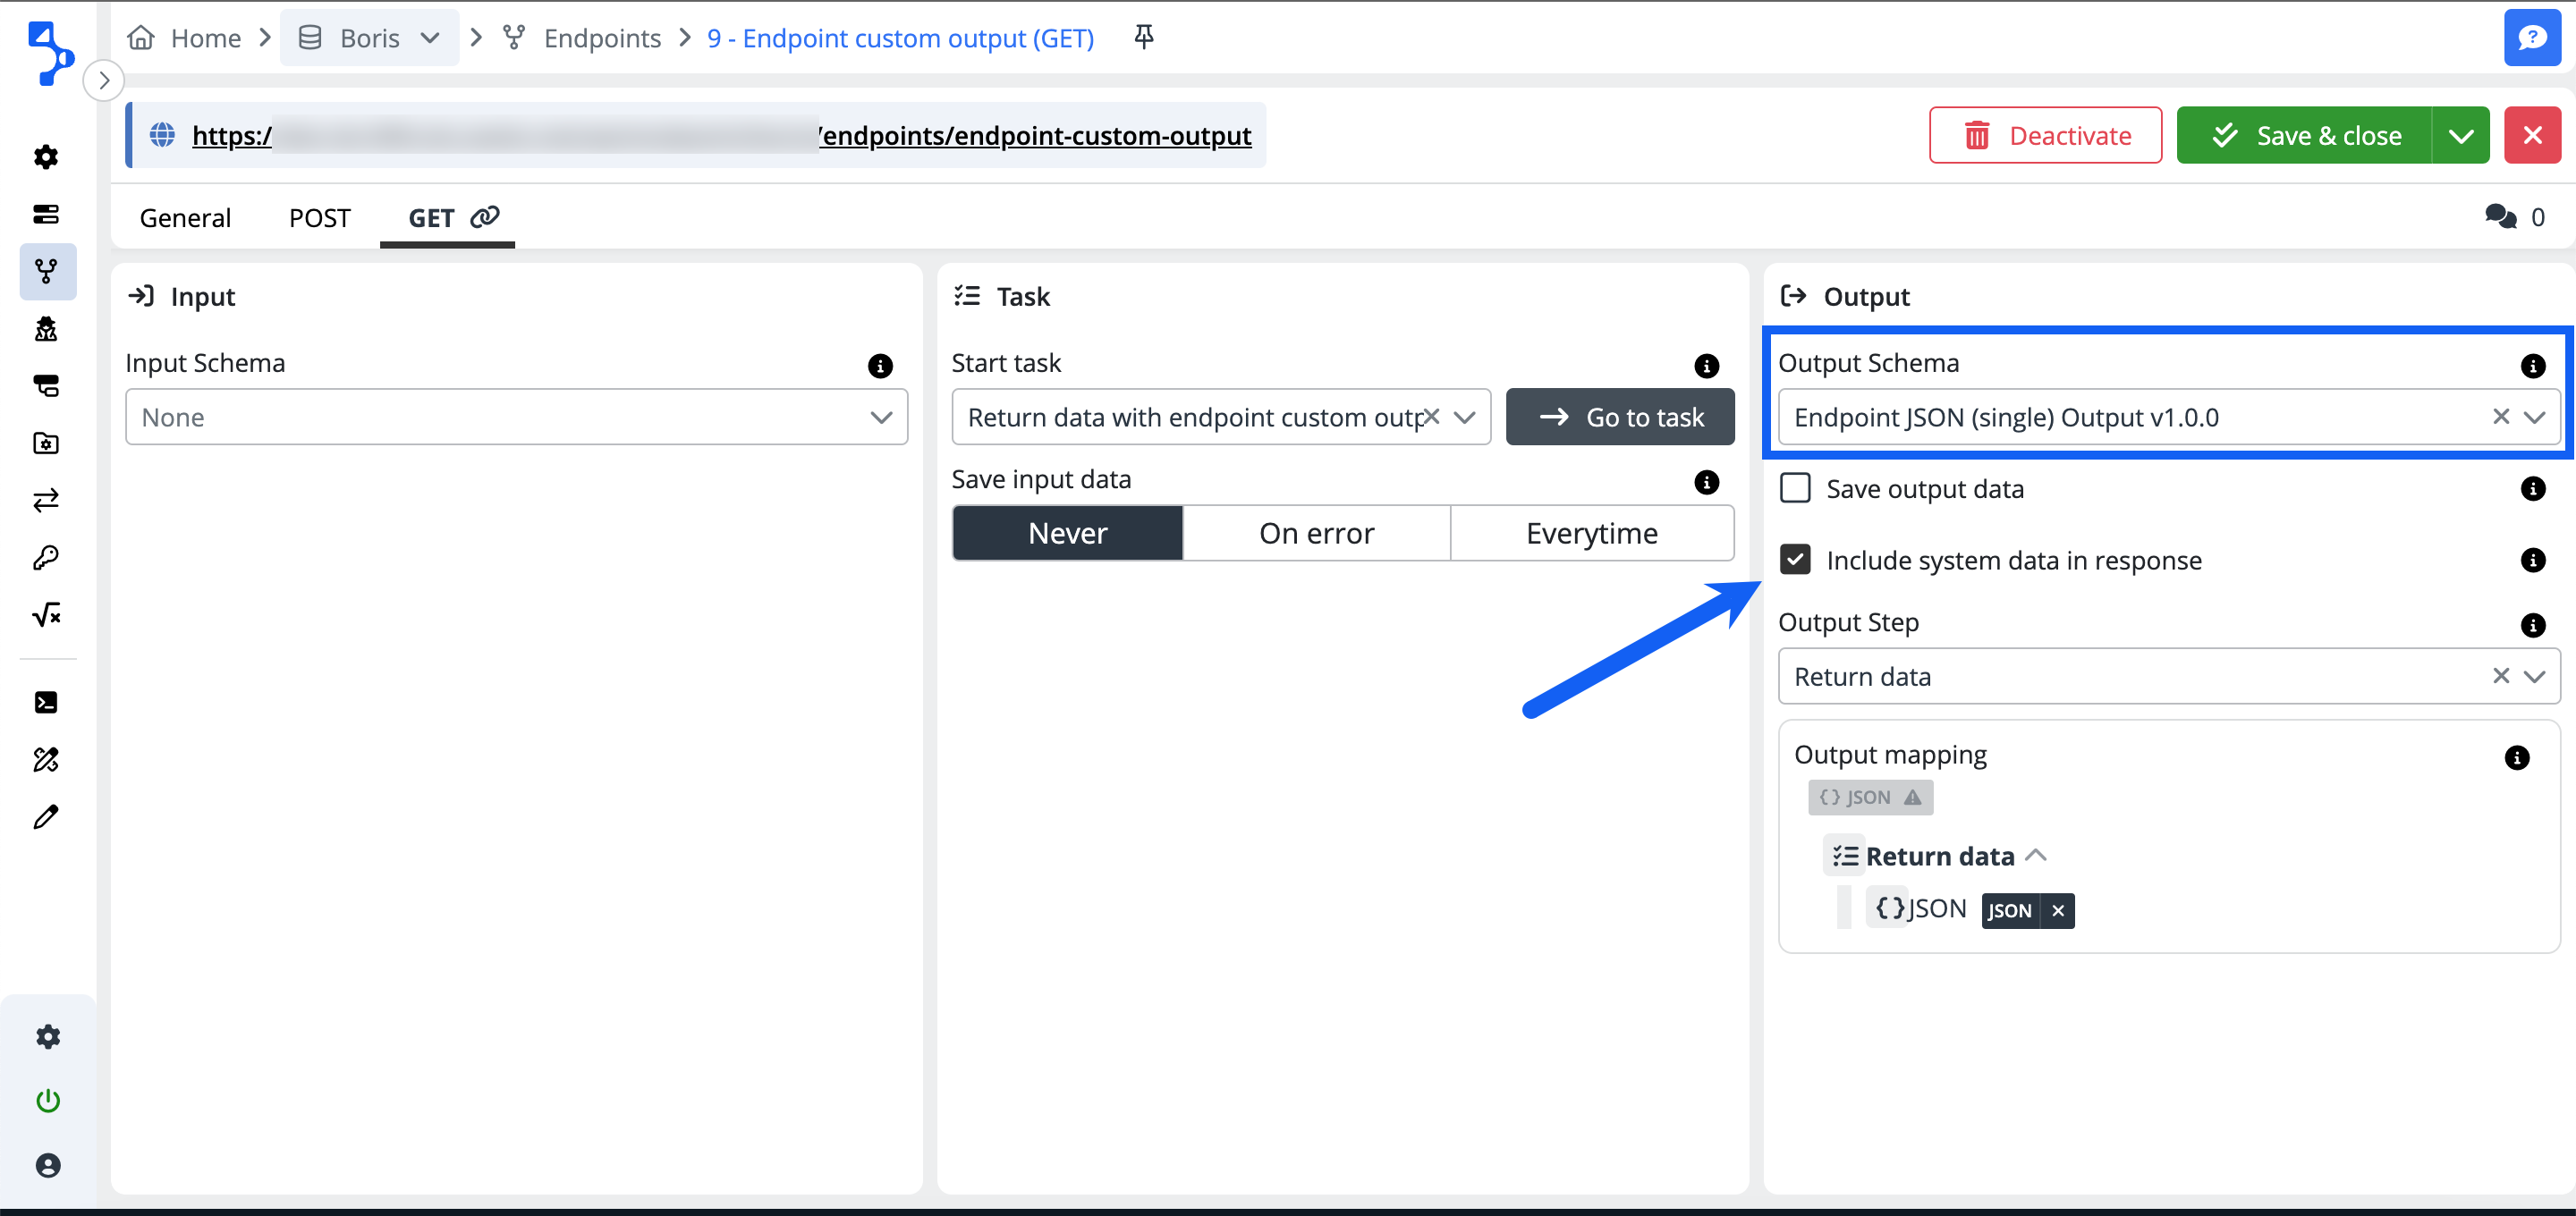2576x1216 pixels.
Task: Enable the Save output data checkbox
Action: [x=1795, y=488]
